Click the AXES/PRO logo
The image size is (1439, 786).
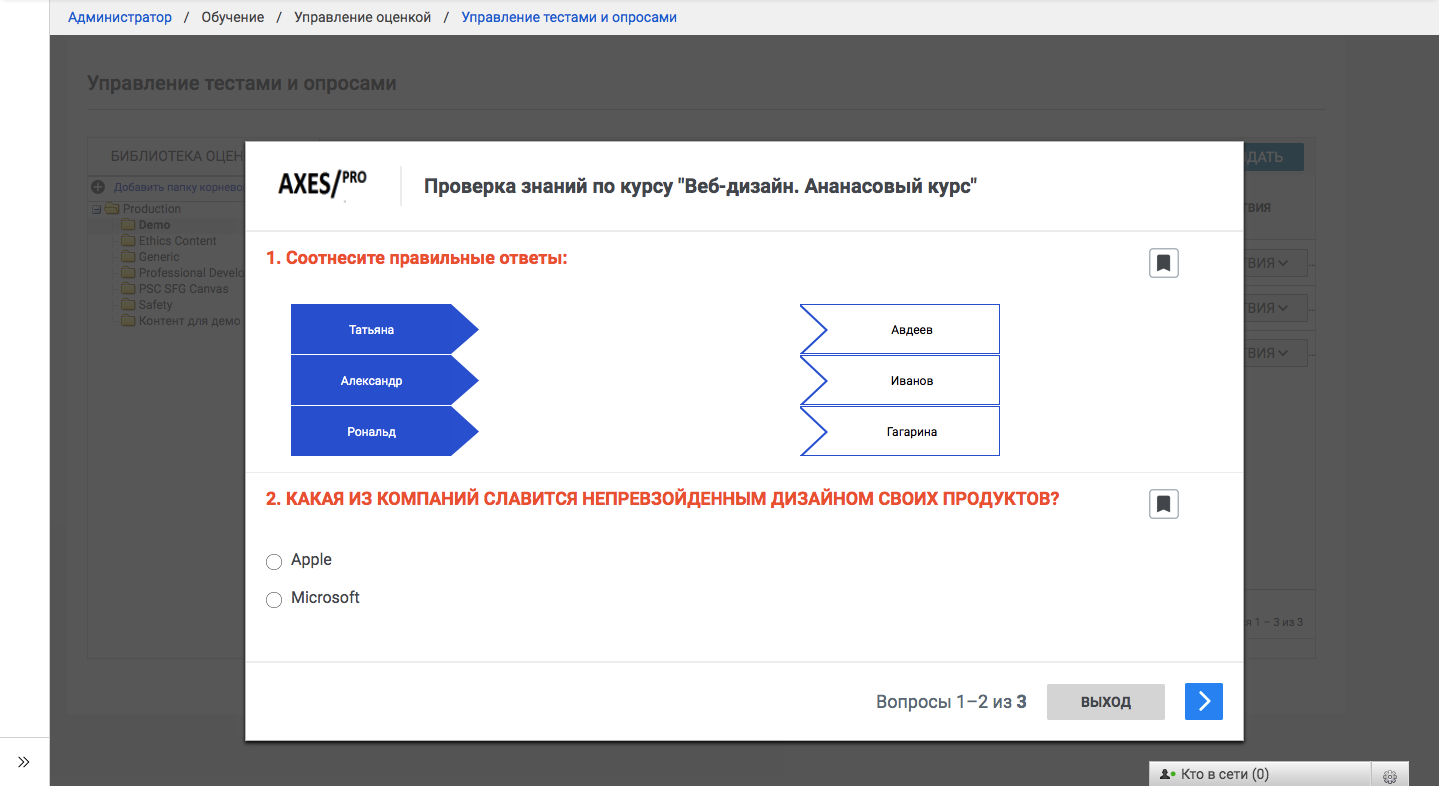322,184
